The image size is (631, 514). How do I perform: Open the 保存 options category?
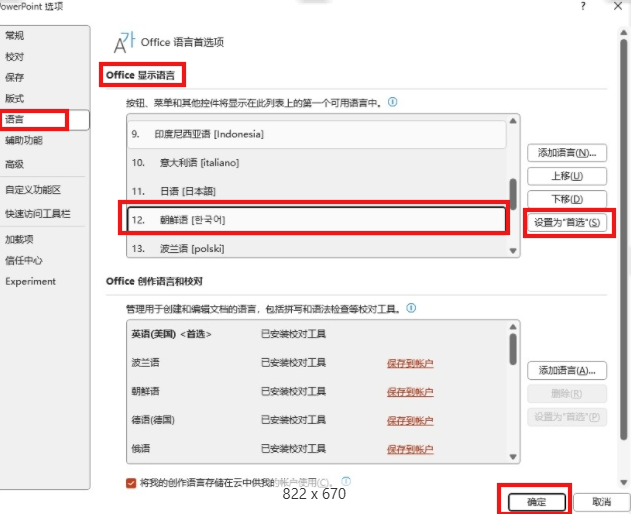click(x=14, y=77)
